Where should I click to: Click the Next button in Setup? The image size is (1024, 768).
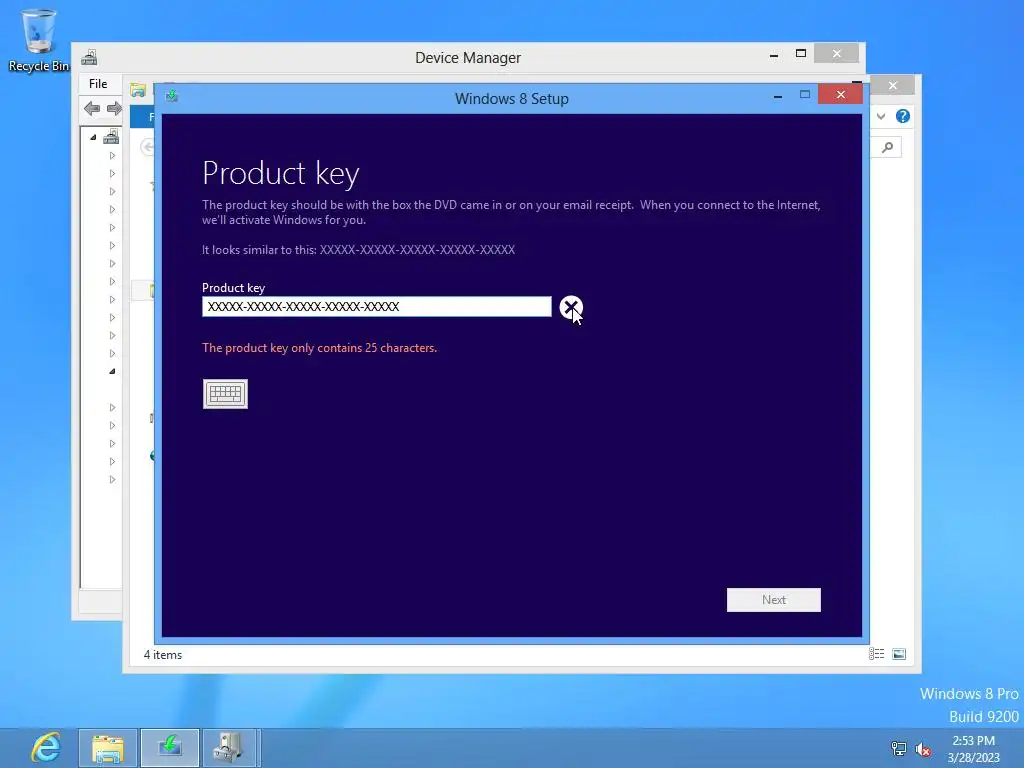pyautogui.click(x=774, y=600)
